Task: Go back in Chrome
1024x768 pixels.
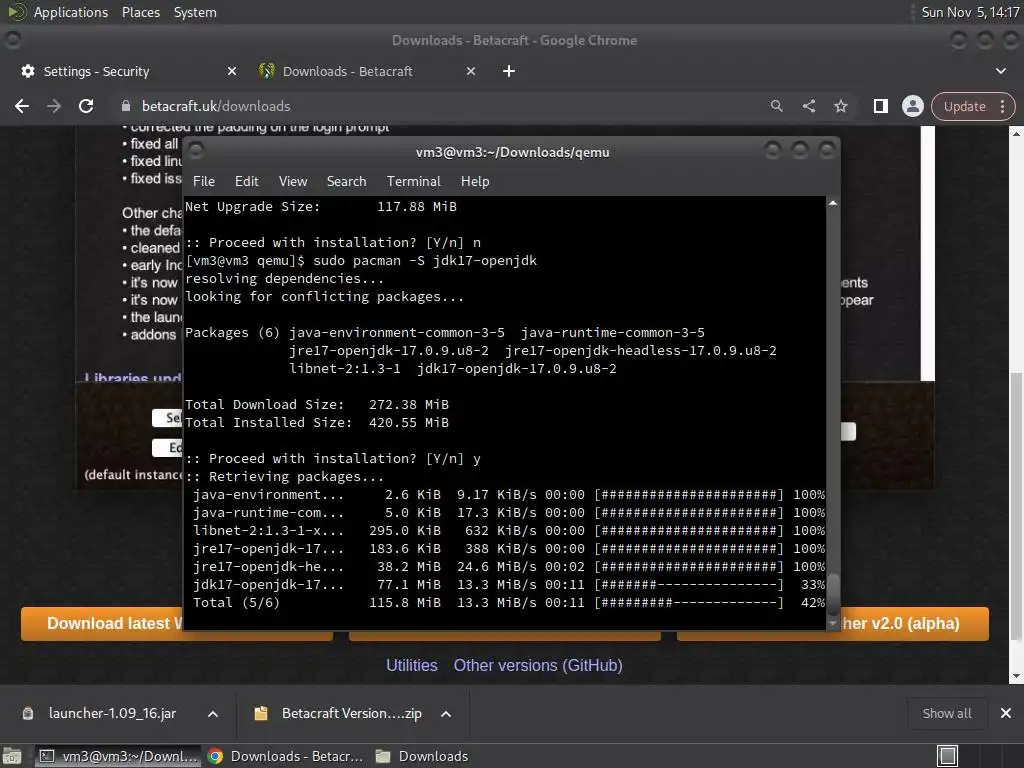Action: 22,106
